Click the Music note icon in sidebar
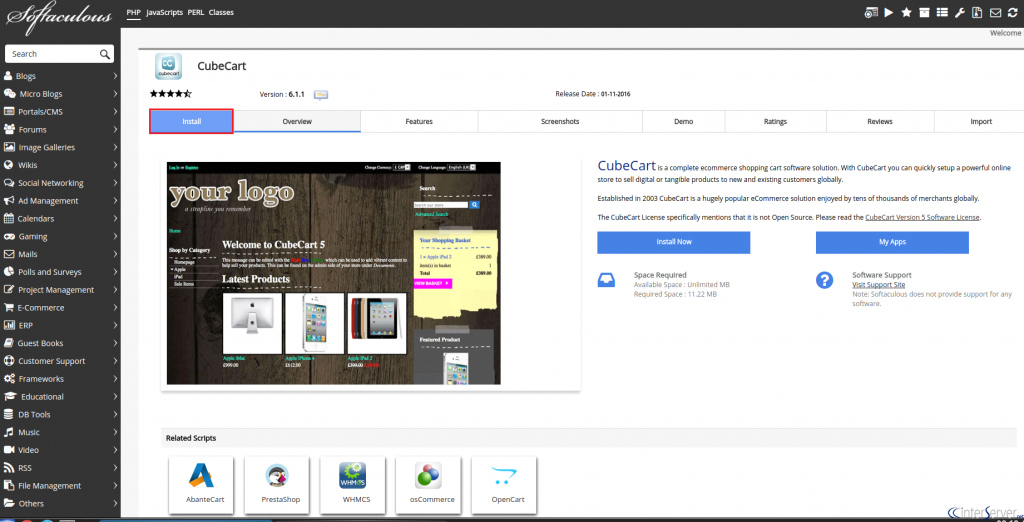Viewport: 1024px width, 522px height. point(8,432)
